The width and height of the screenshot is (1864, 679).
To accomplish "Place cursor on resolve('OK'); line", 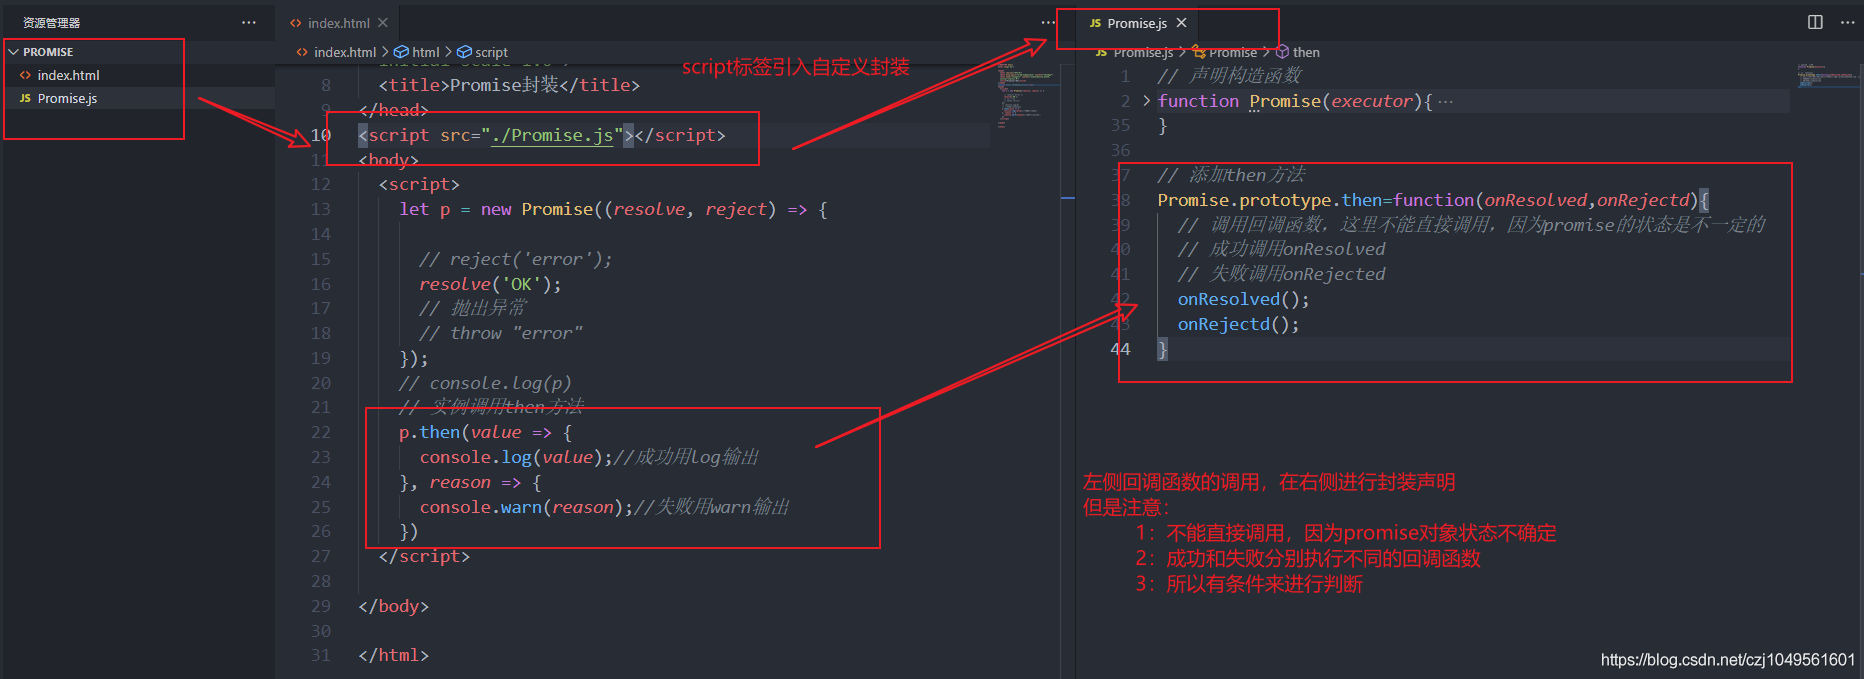I will [490, 284].
